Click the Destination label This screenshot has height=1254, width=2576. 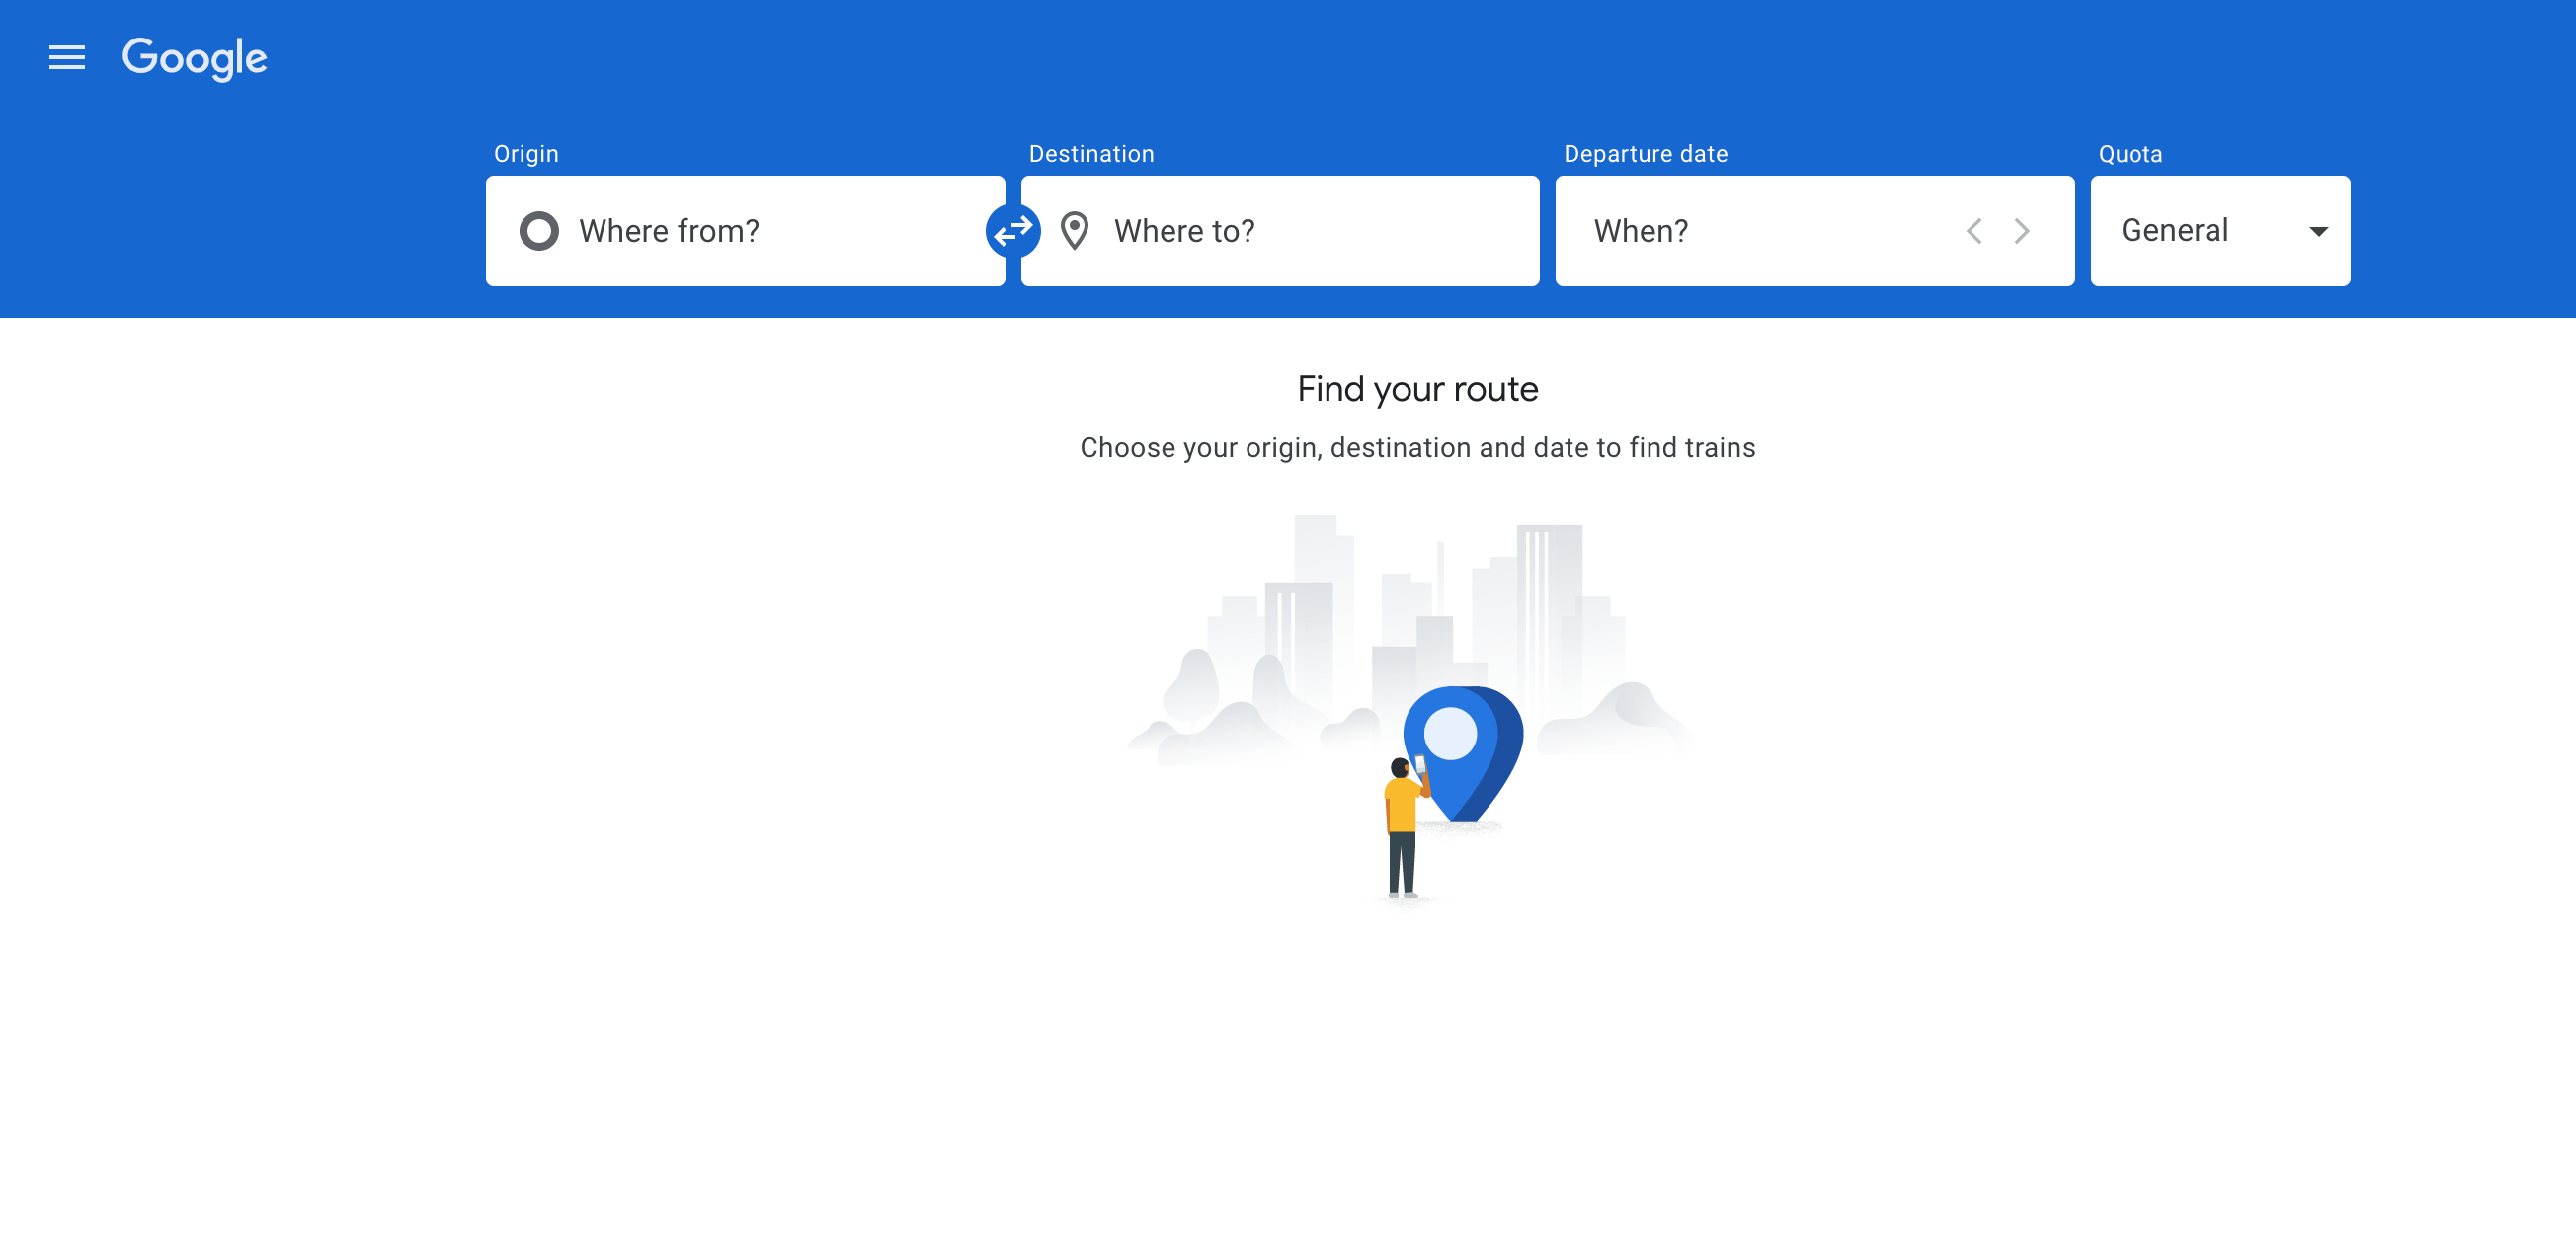pos(1091,154)
